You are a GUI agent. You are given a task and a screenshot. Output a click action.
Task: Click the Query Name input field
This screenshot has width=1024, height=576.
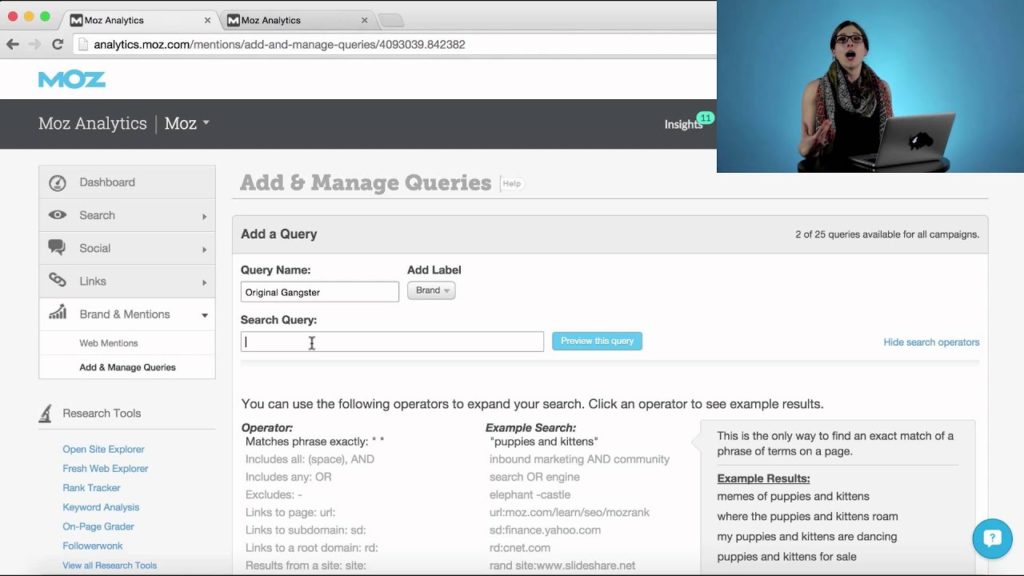pos(319,291)
